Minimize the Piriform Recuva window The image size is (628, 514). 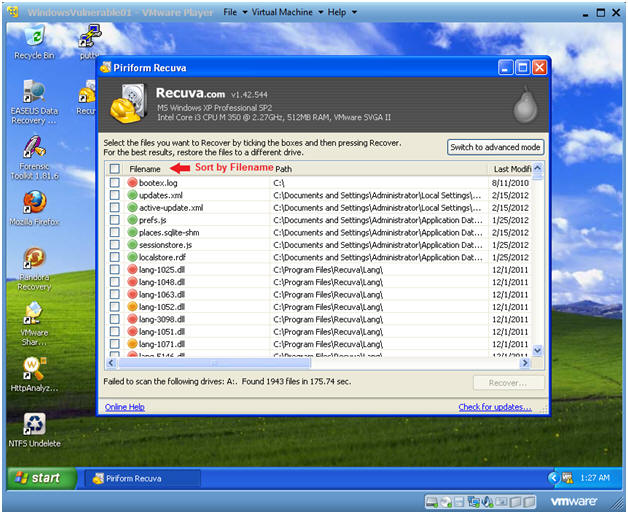pyautogui.click(x=505, y=67)
